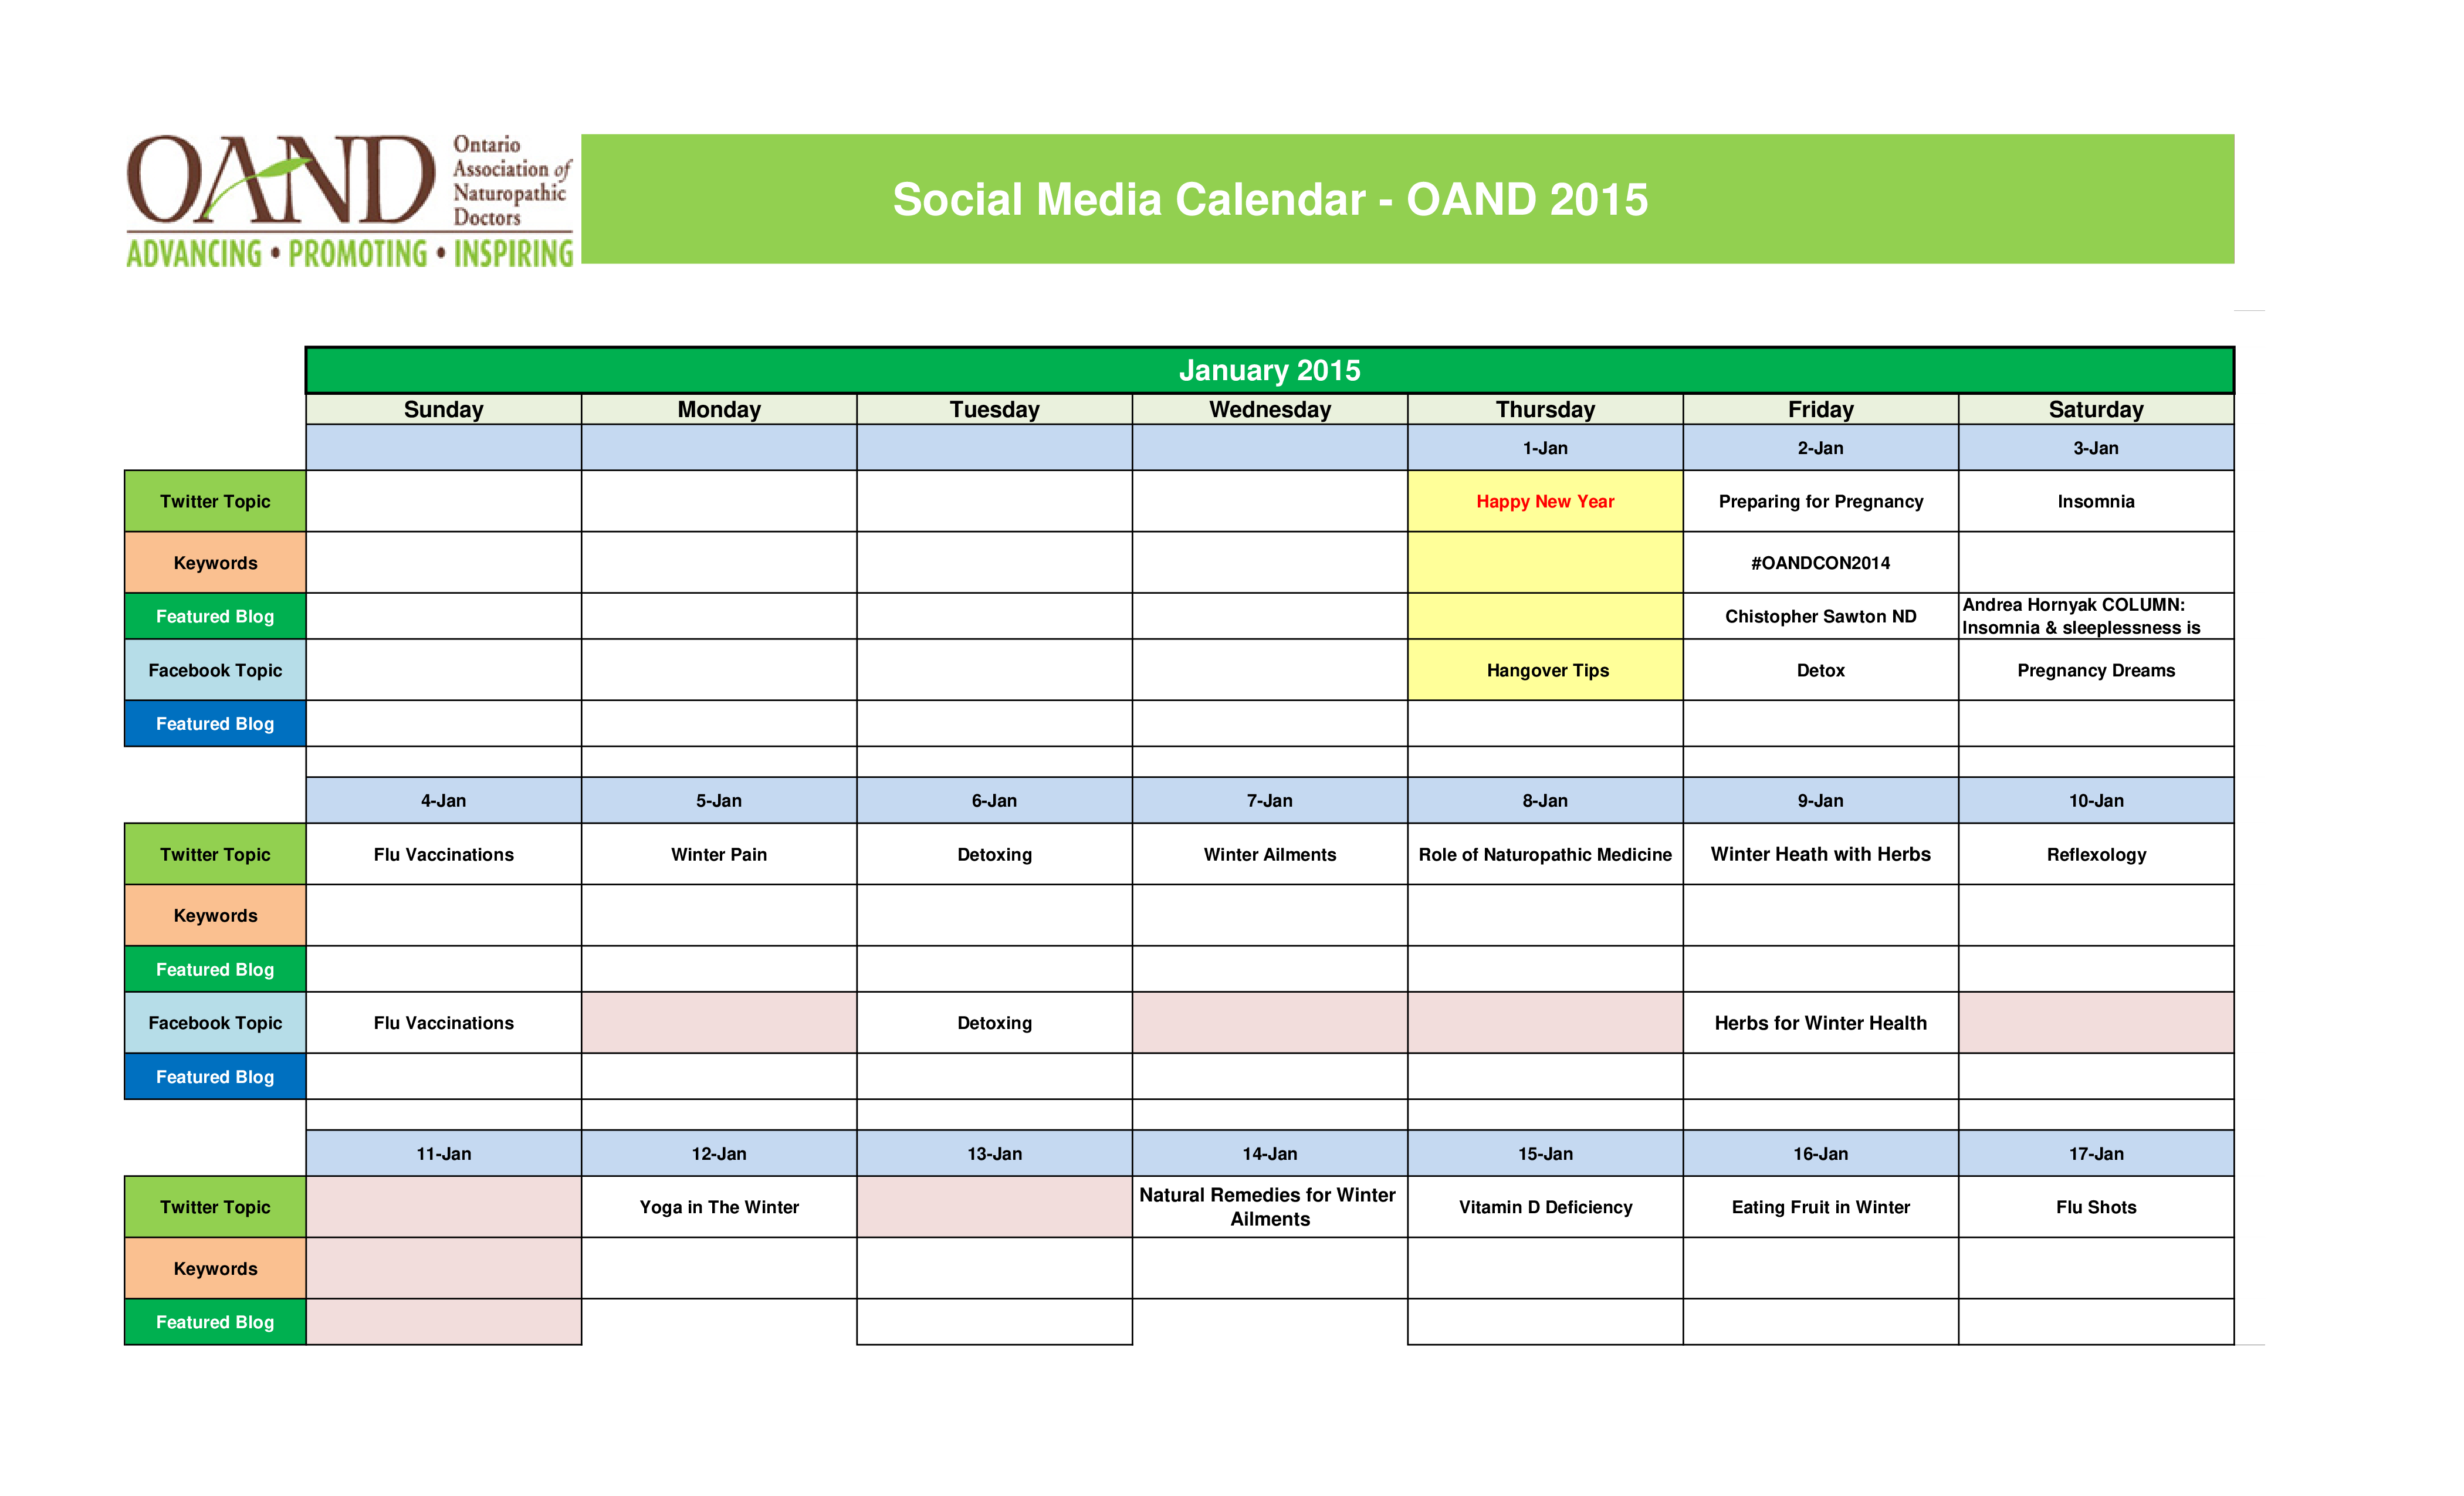Click the Keywords label icon
This screenshot has width=2464, height=1496.
(215, 563)
